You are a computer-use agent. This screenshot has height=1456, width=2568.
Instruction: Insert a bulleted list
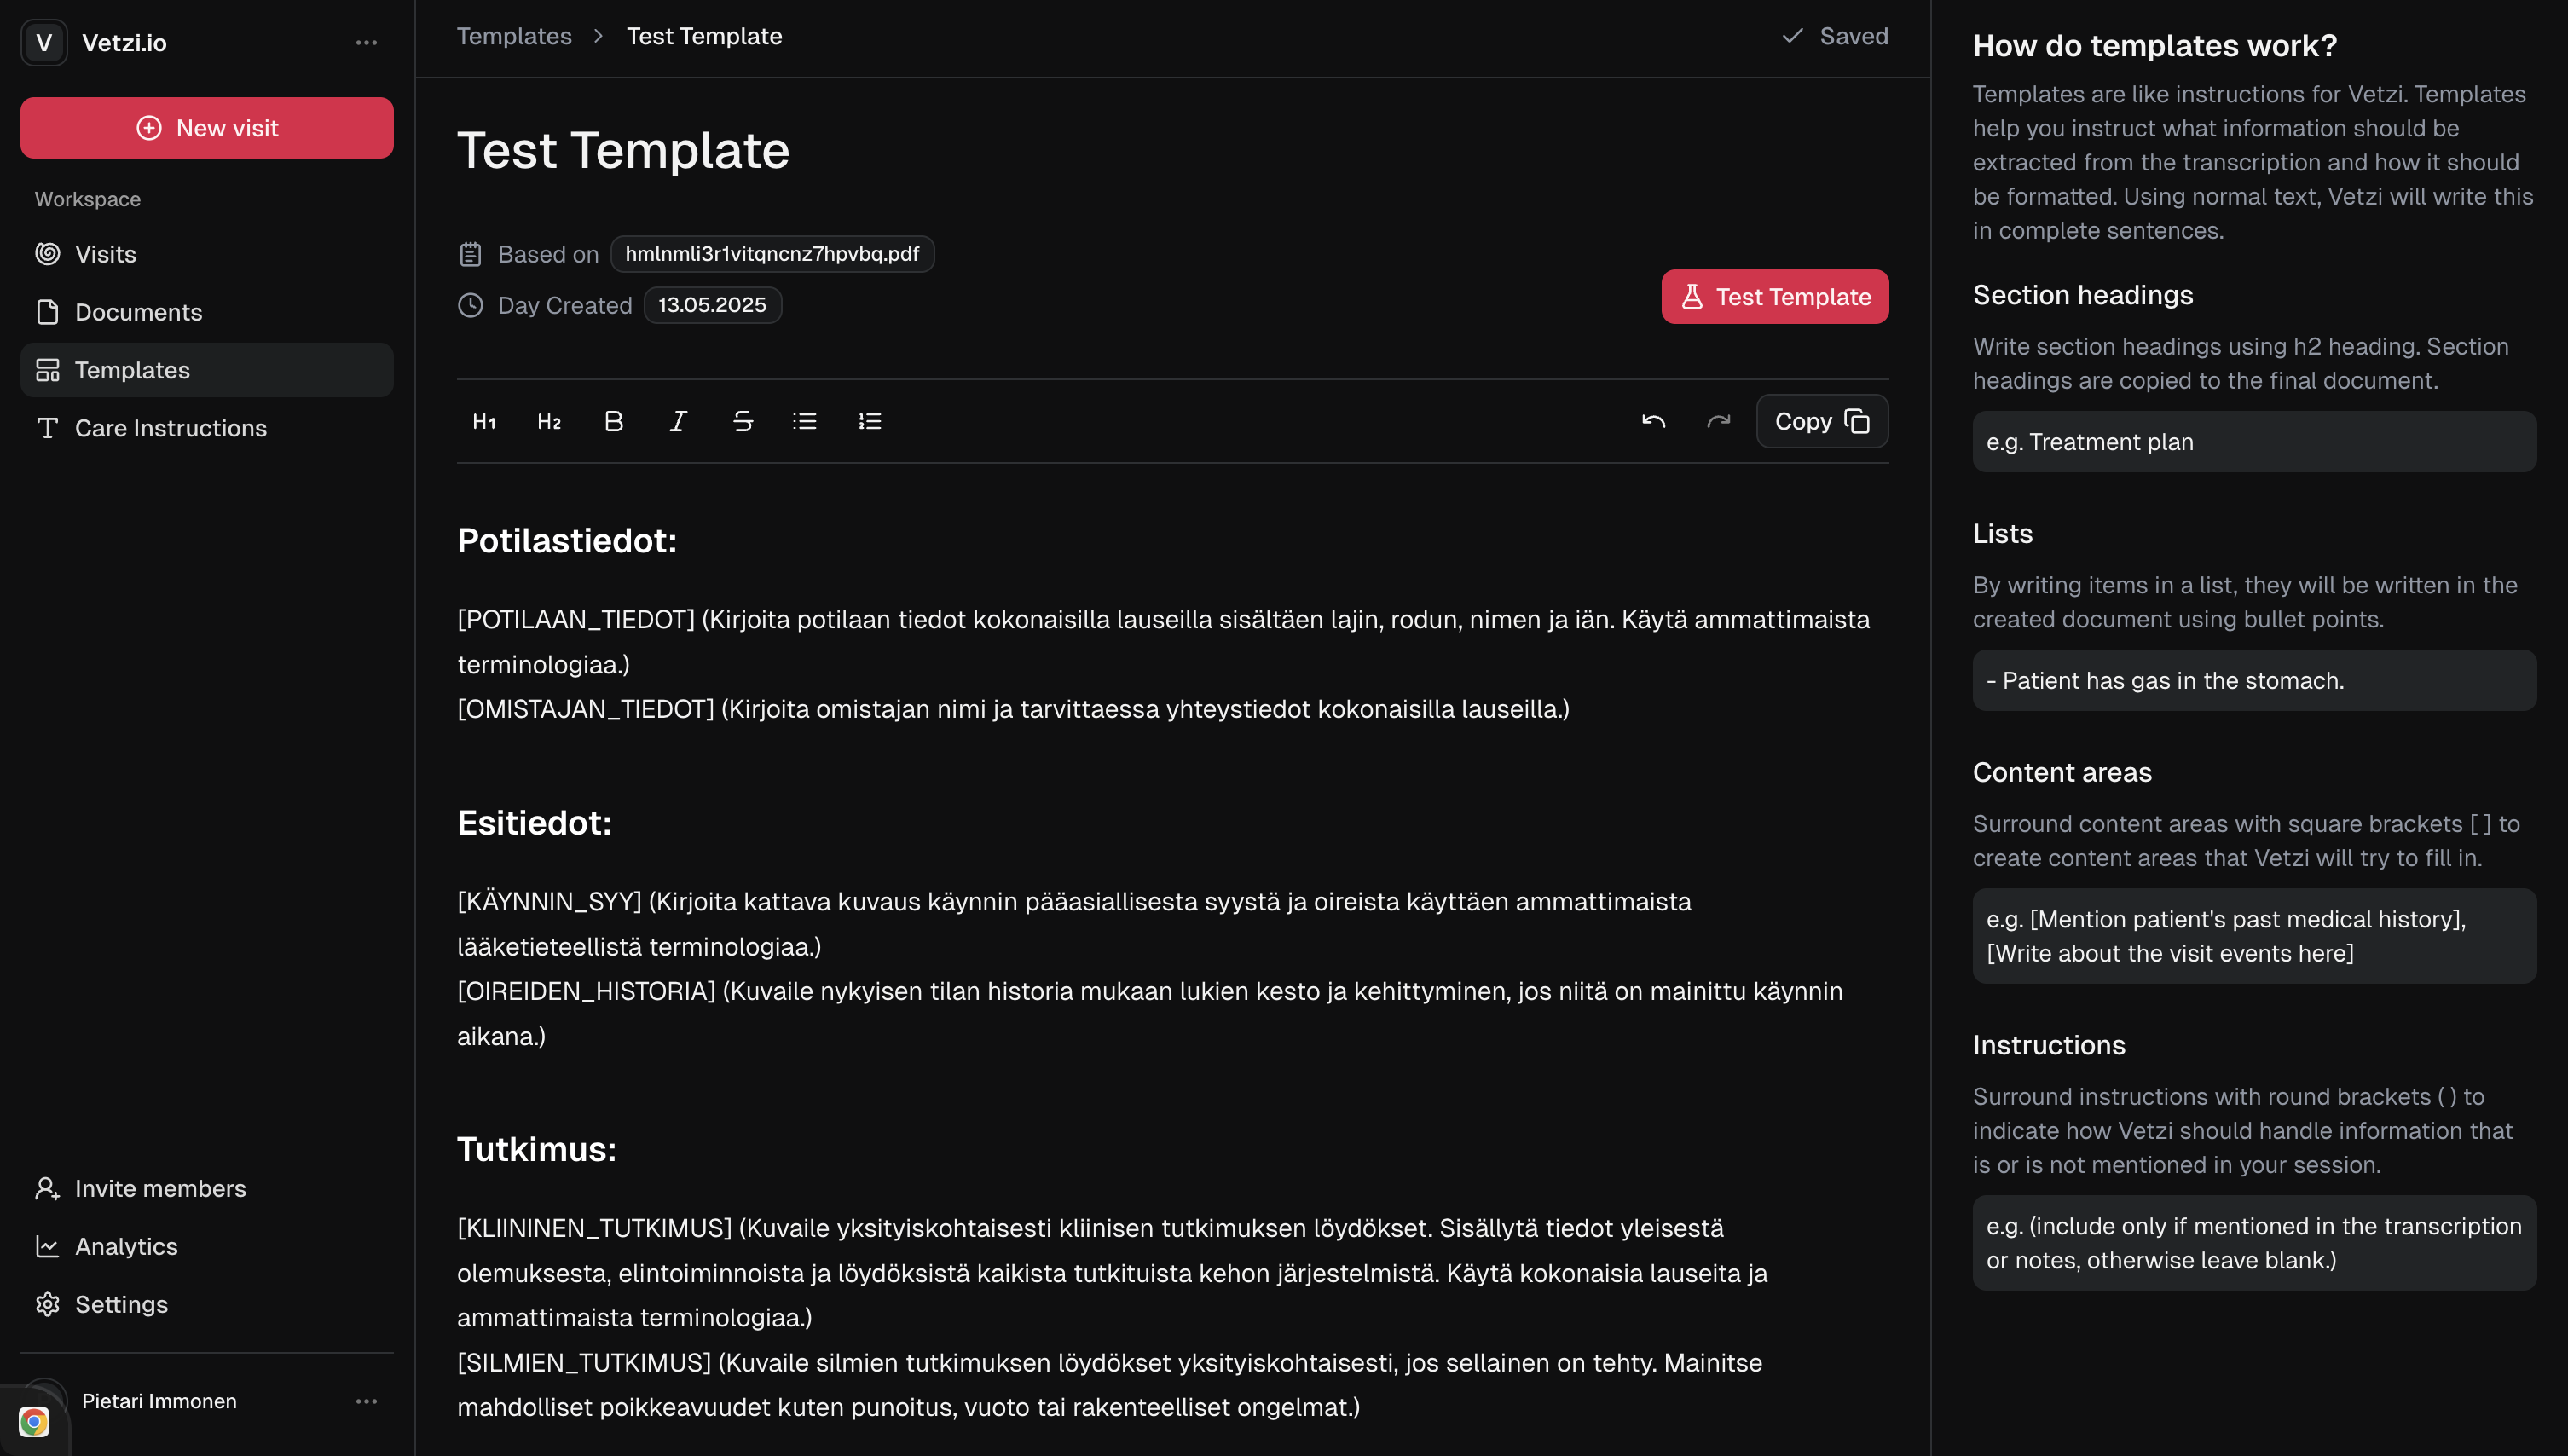(x=805, y=421)
